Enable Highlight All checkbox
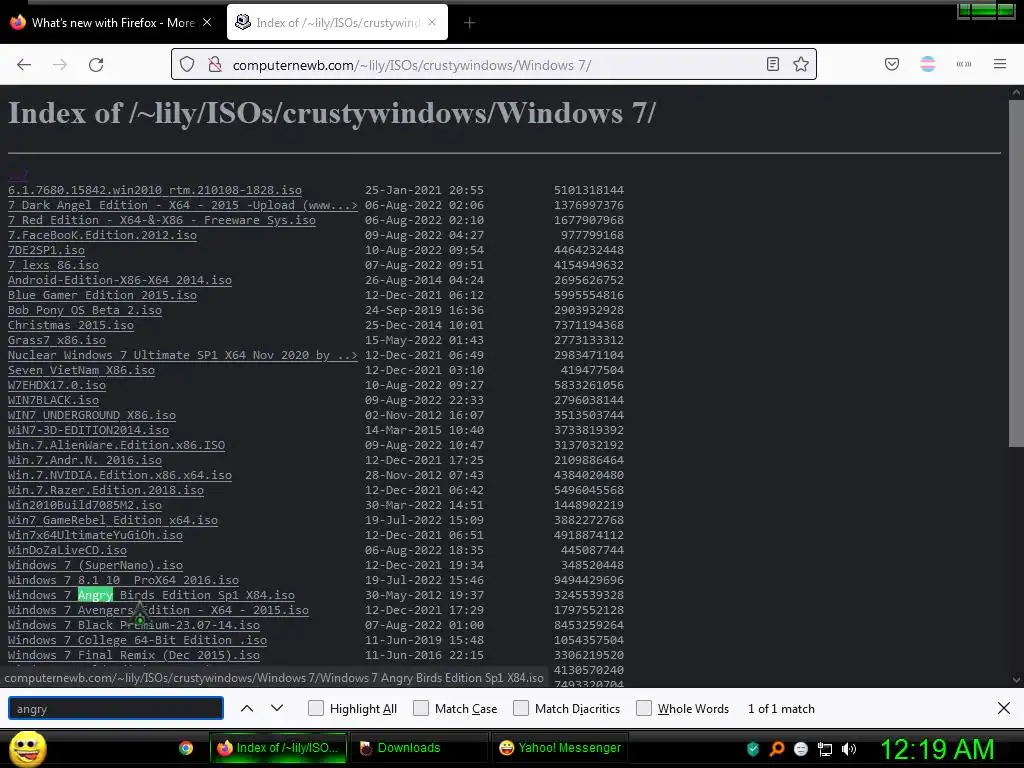1024x768 pixels. pos(315,708)
